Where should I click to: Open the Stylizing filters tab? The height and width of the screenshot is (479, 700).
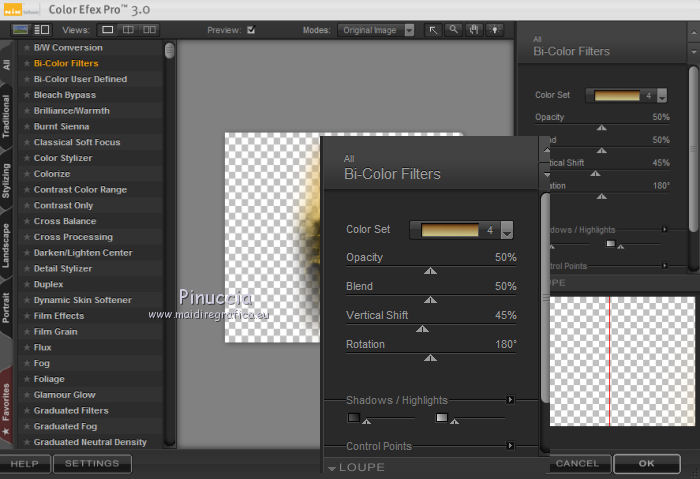(x=6, y=180)
